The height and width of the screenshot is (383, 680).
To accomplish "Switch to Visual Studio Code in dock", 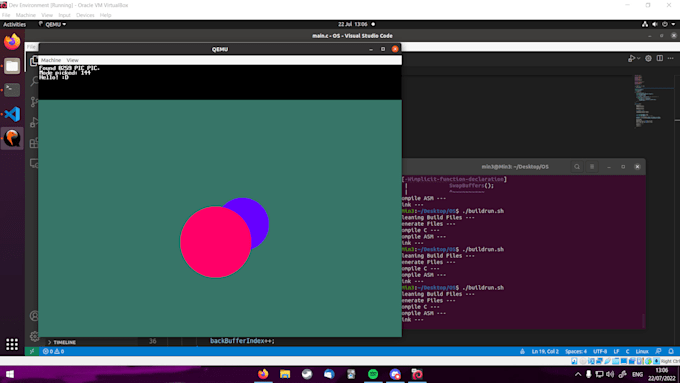I will (x=12, y=114).
